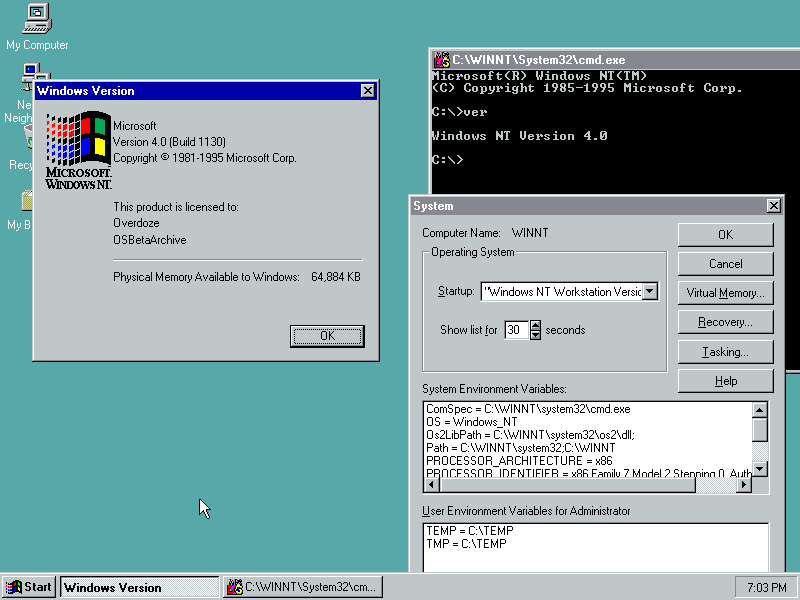This screenshot has height=600, width=800.
Task: Open the Start menu
Action: click(29, 587)
